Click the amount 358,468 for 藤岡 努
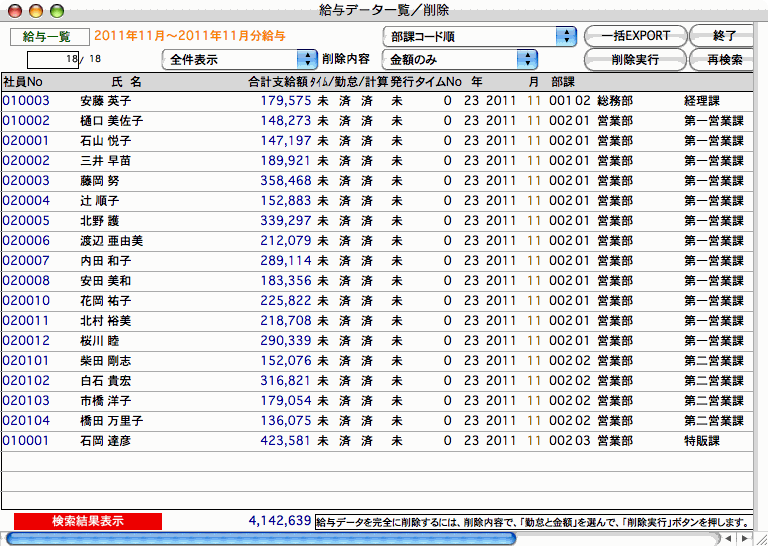Image resolution: width=768 pixels, height=546 pixels. point(286,181)
